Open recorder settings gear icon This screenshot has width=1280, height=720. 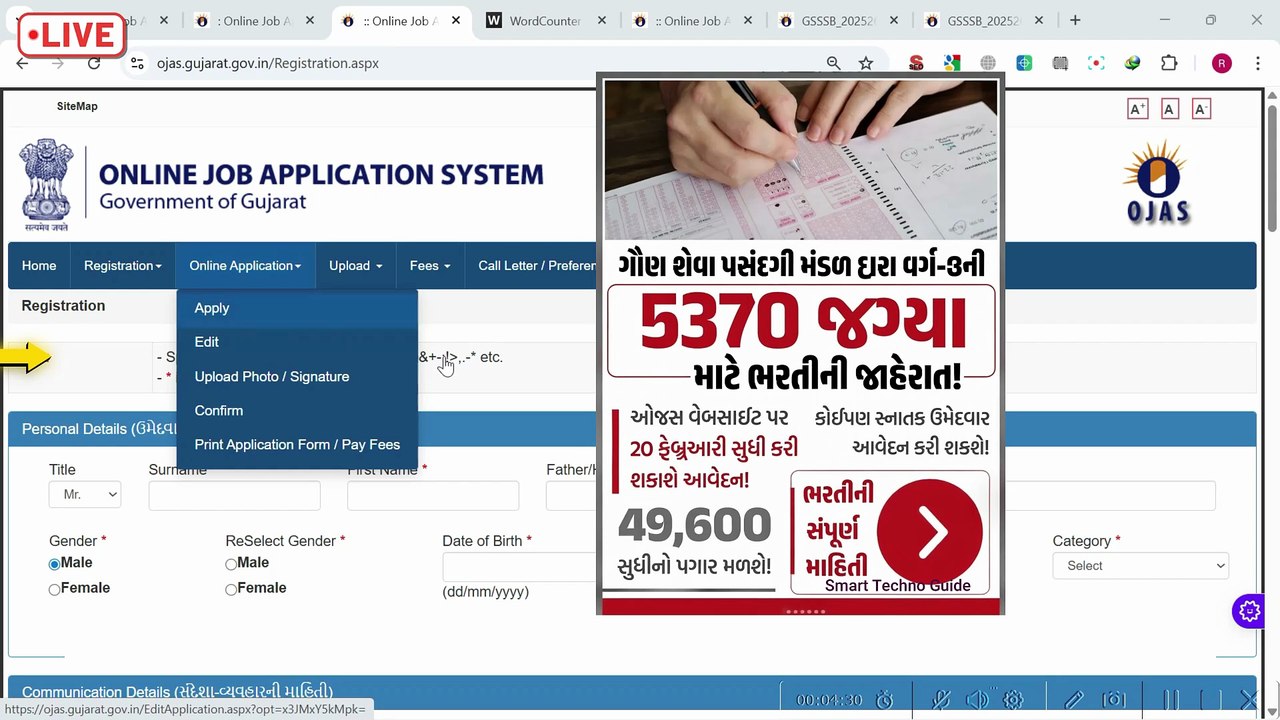(x=1013, y=700)
